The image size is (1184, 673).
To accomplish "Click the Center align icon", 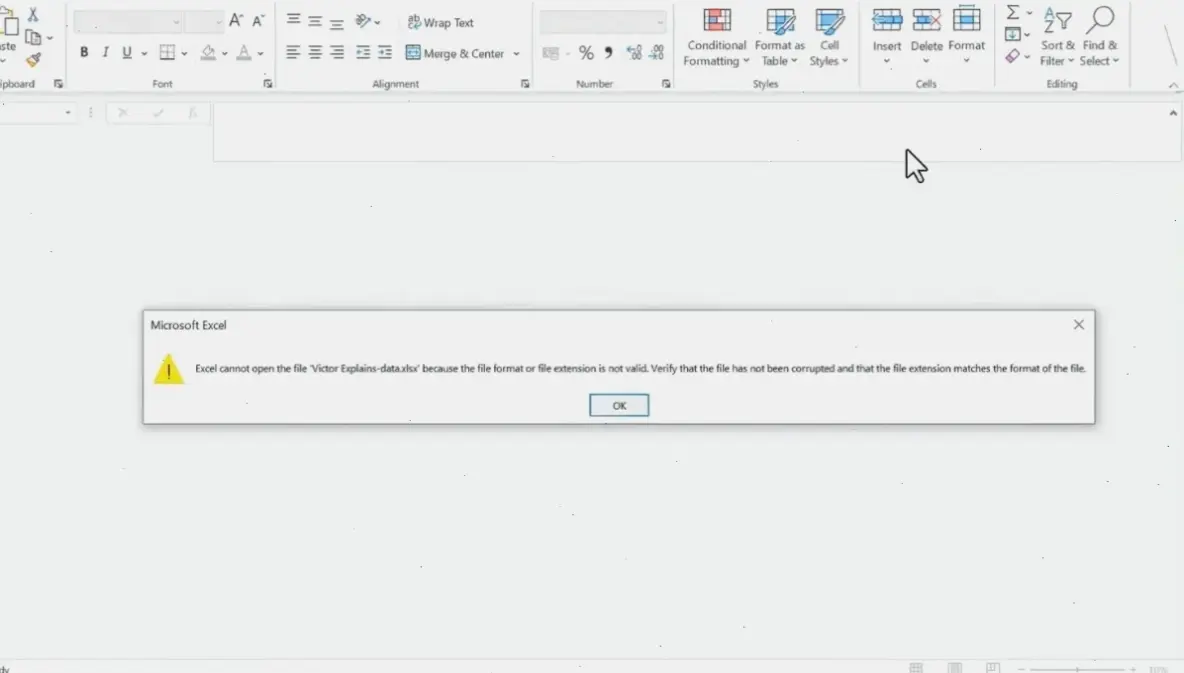I will coord(315,53).
